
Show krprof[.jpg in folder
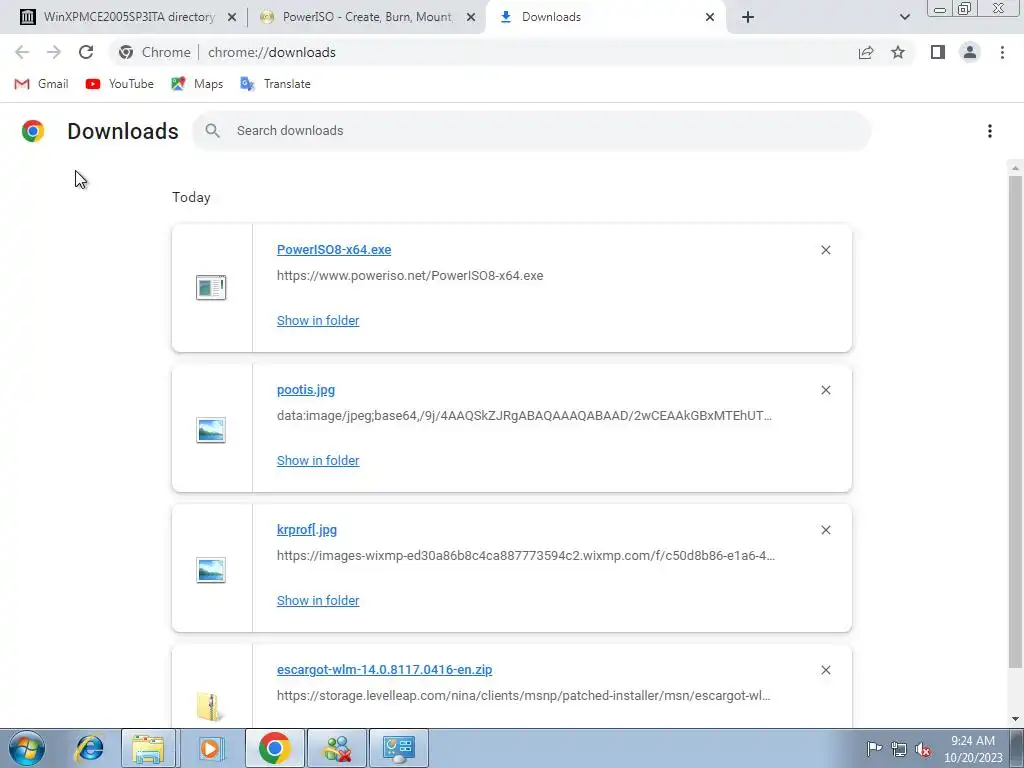tap(318, 601)
